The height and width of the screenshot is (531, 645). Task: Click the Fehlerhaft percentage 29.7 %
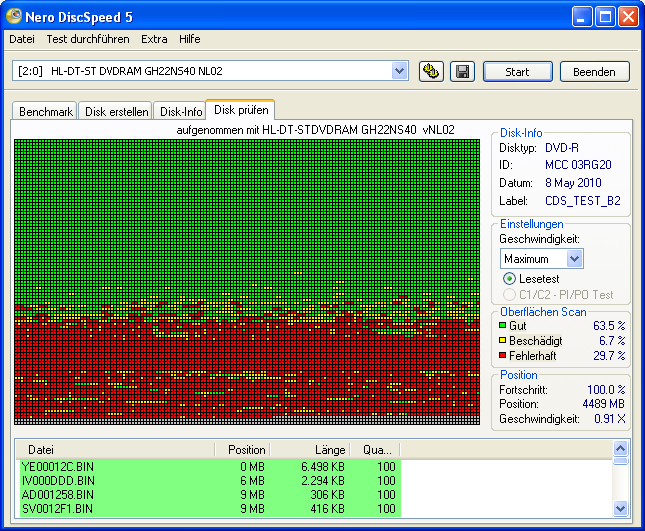[x=609, y=355]
